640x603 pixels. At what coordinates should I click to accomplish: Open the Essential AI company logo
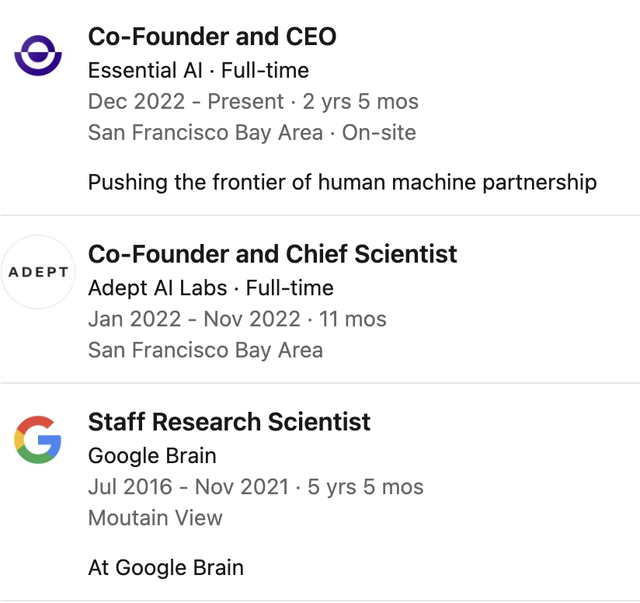pos(38,56)
